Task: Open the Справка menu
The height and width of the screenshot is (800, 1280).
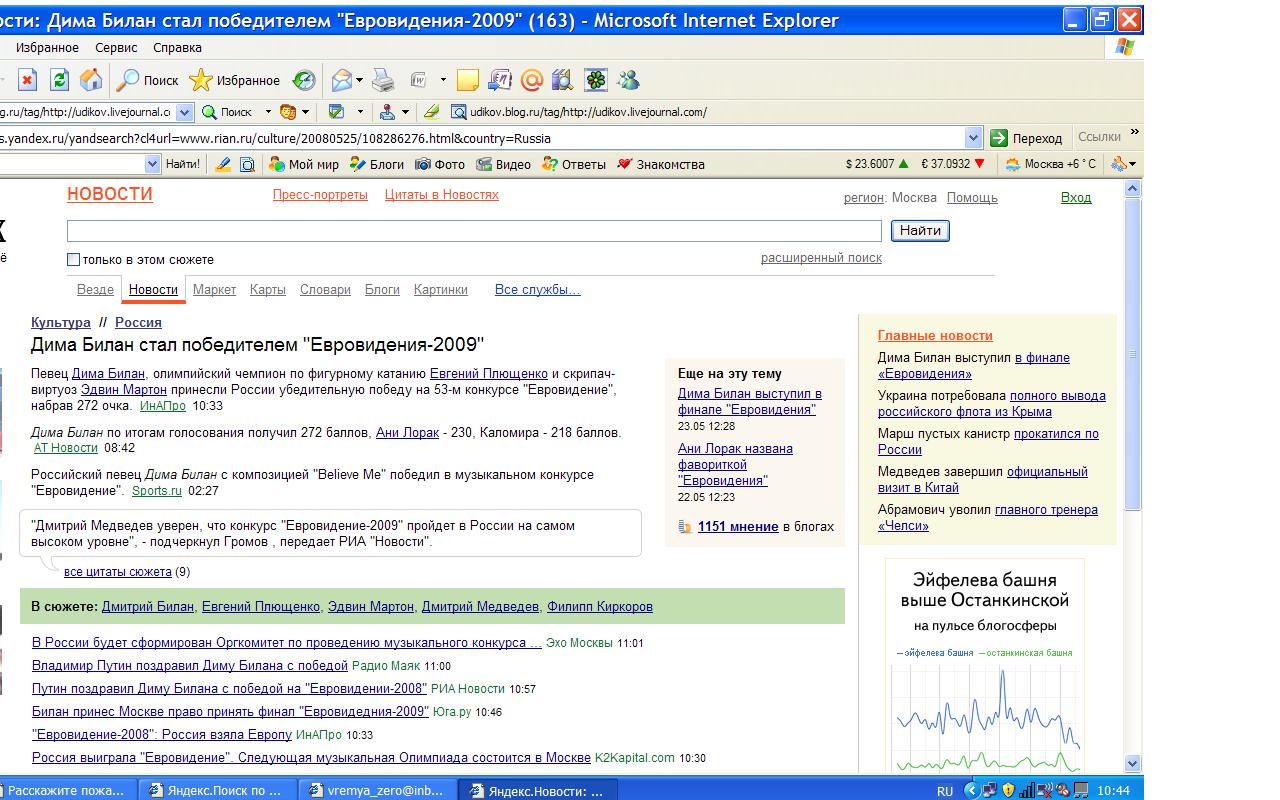Action: (178, 48)
